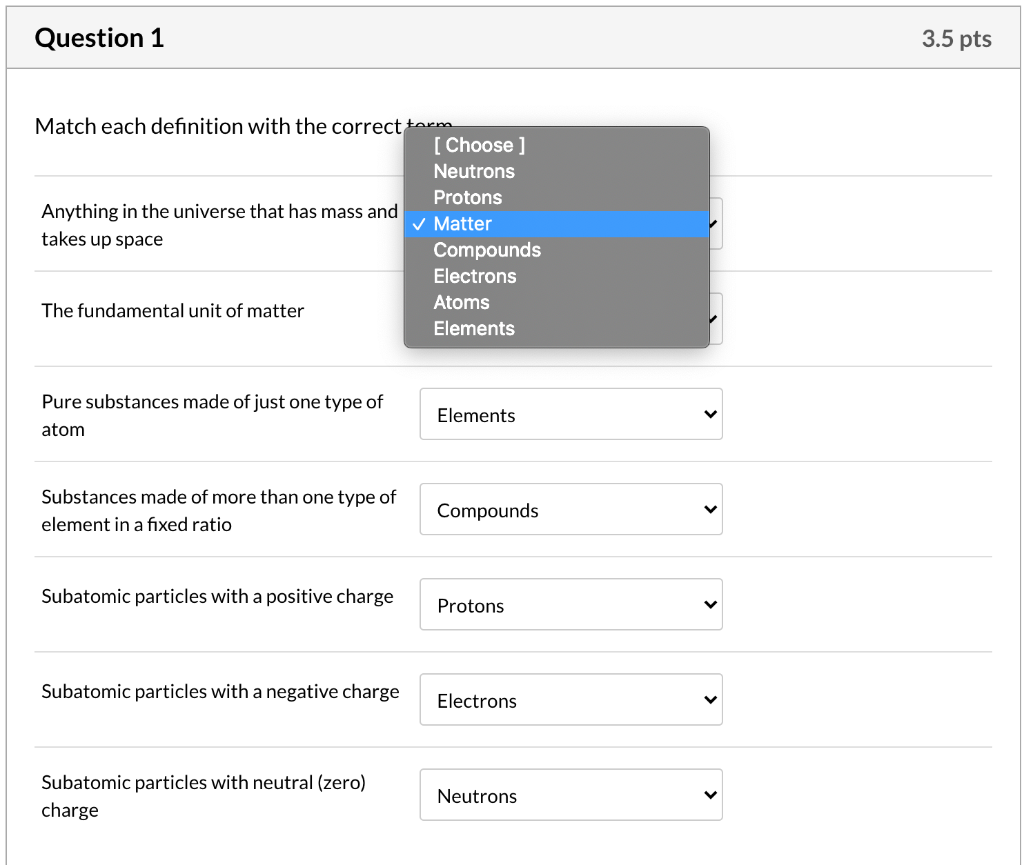
Task: Open the positive charge answer dropdown
Action: tap(570, 605)
